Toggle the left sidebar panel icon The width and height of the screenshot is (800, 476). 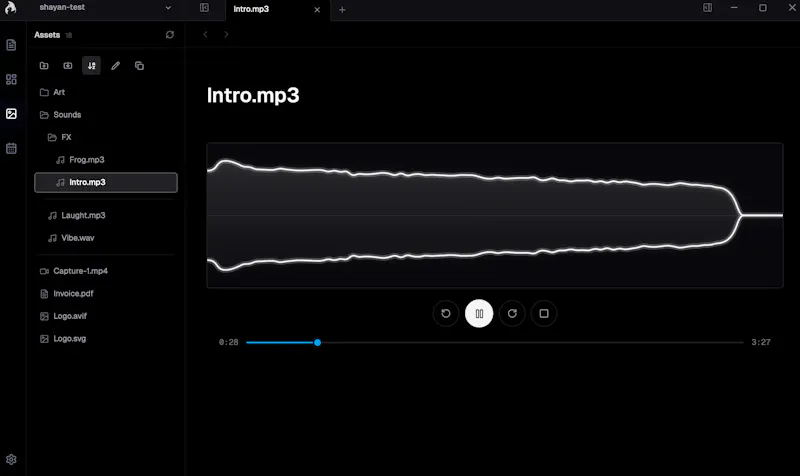204,8
